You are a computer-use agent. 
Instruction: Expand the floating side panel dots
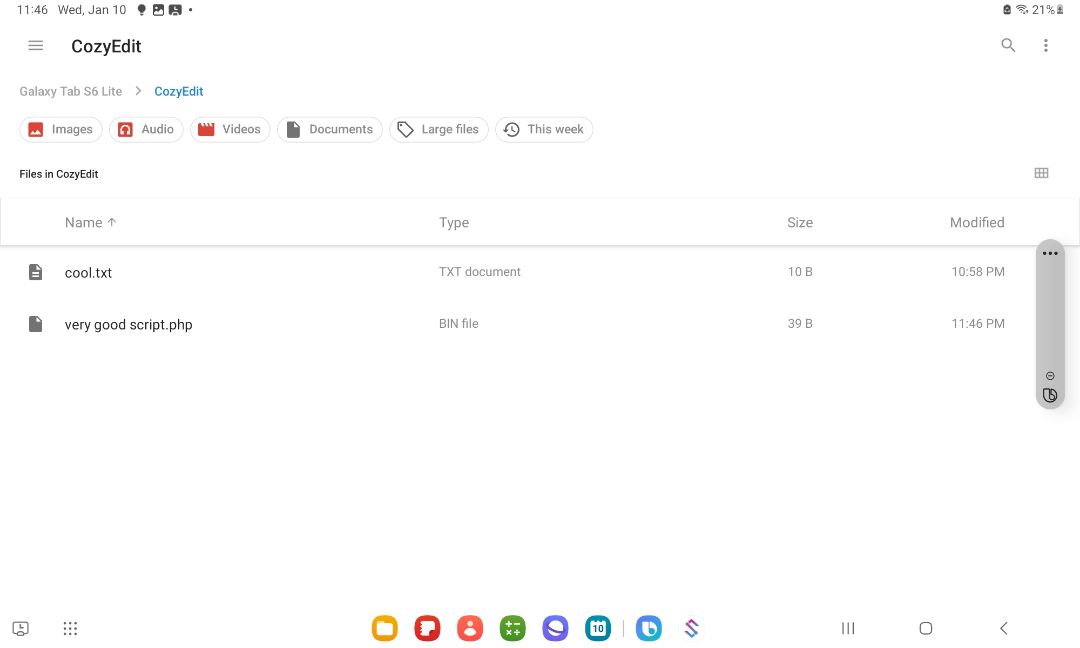click(1049, 254)
